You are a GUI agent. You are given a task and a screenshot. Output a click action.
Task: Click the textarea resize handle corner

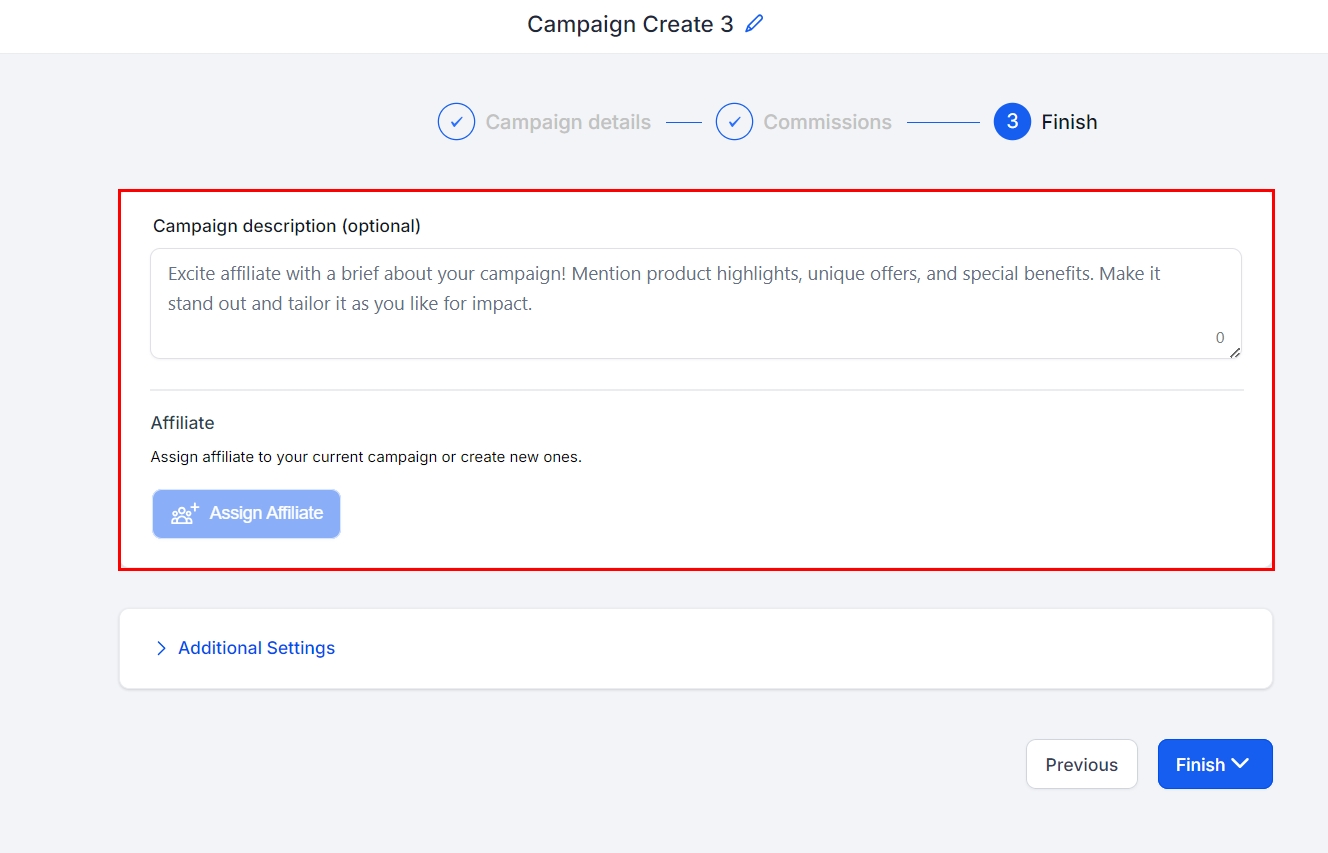(1235, 352)
